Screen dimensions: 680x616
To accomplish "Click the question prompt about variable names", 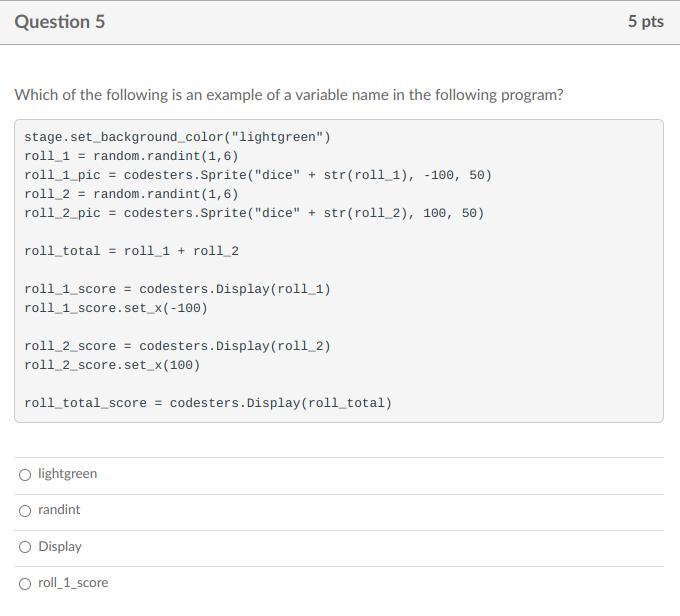I will pyautogui.click(x=288, y=95).
